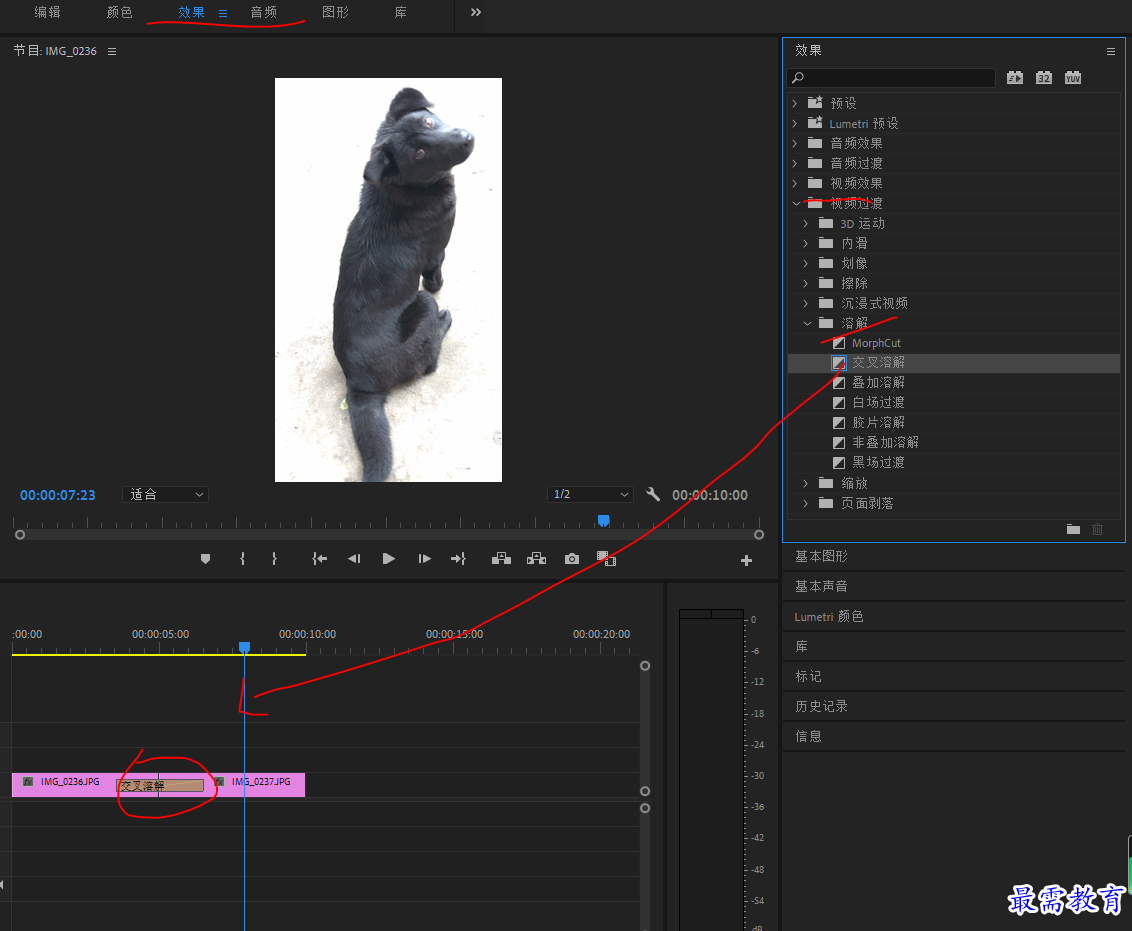Switch to 音频 workspace

[264, 12]
